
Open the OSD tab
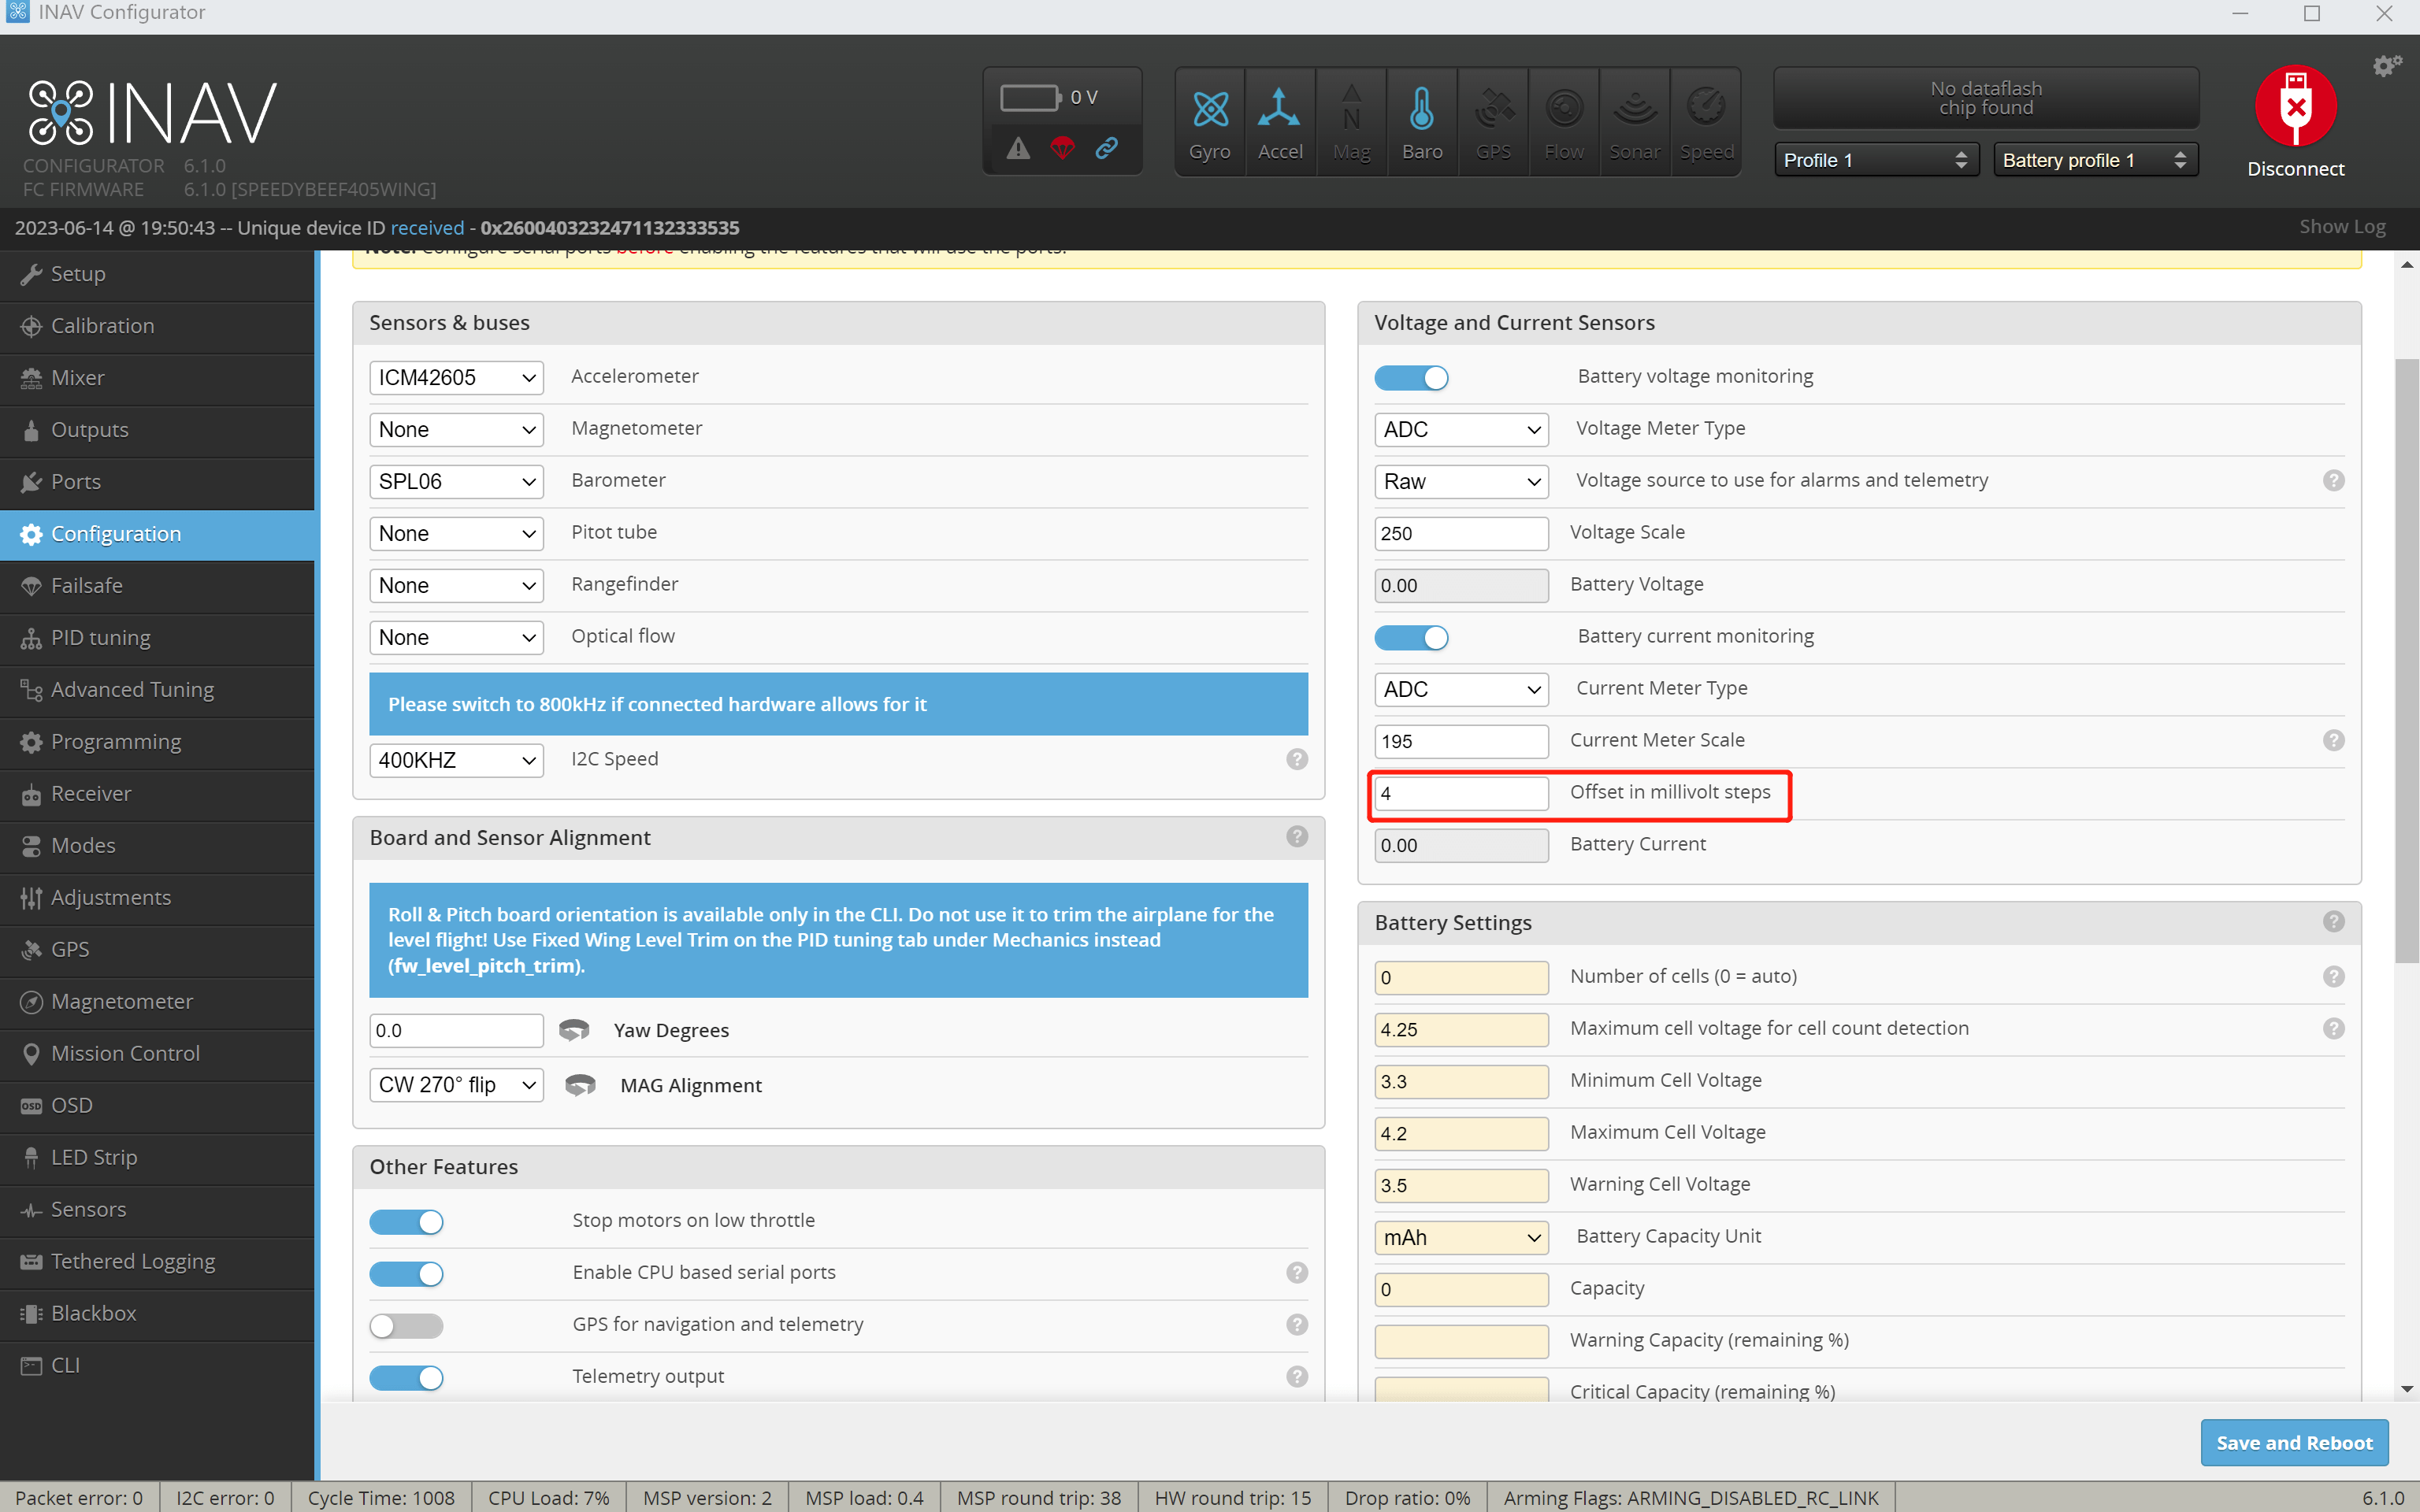(71, 1105)
